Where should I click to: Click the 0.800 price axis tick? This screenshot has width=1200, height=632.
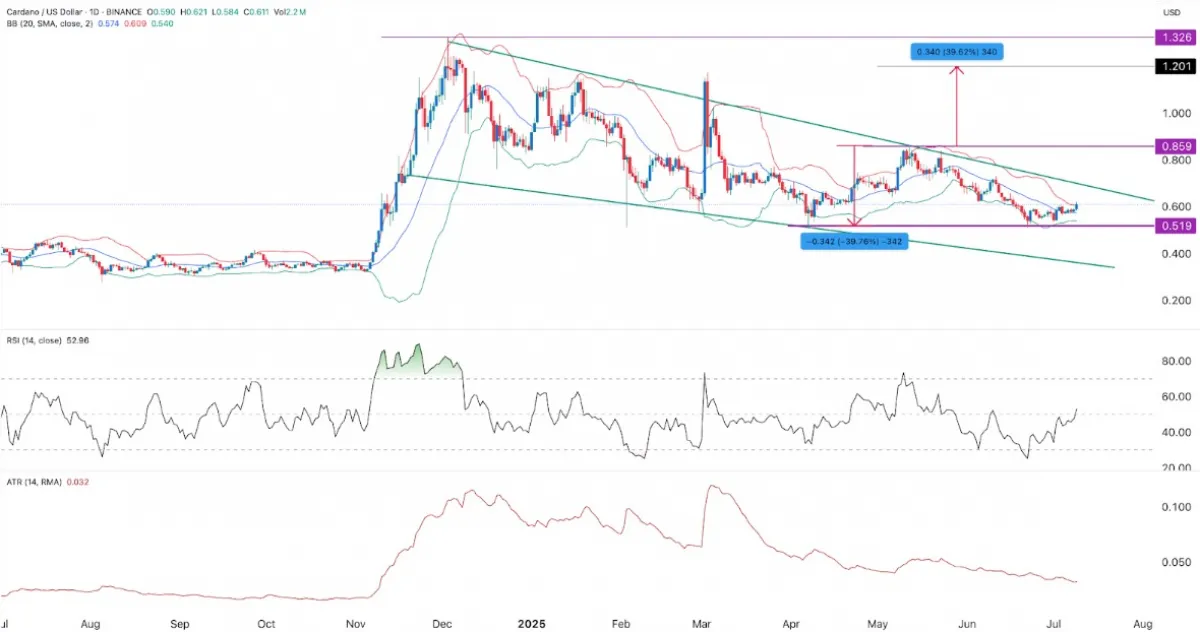(1176, 160)
